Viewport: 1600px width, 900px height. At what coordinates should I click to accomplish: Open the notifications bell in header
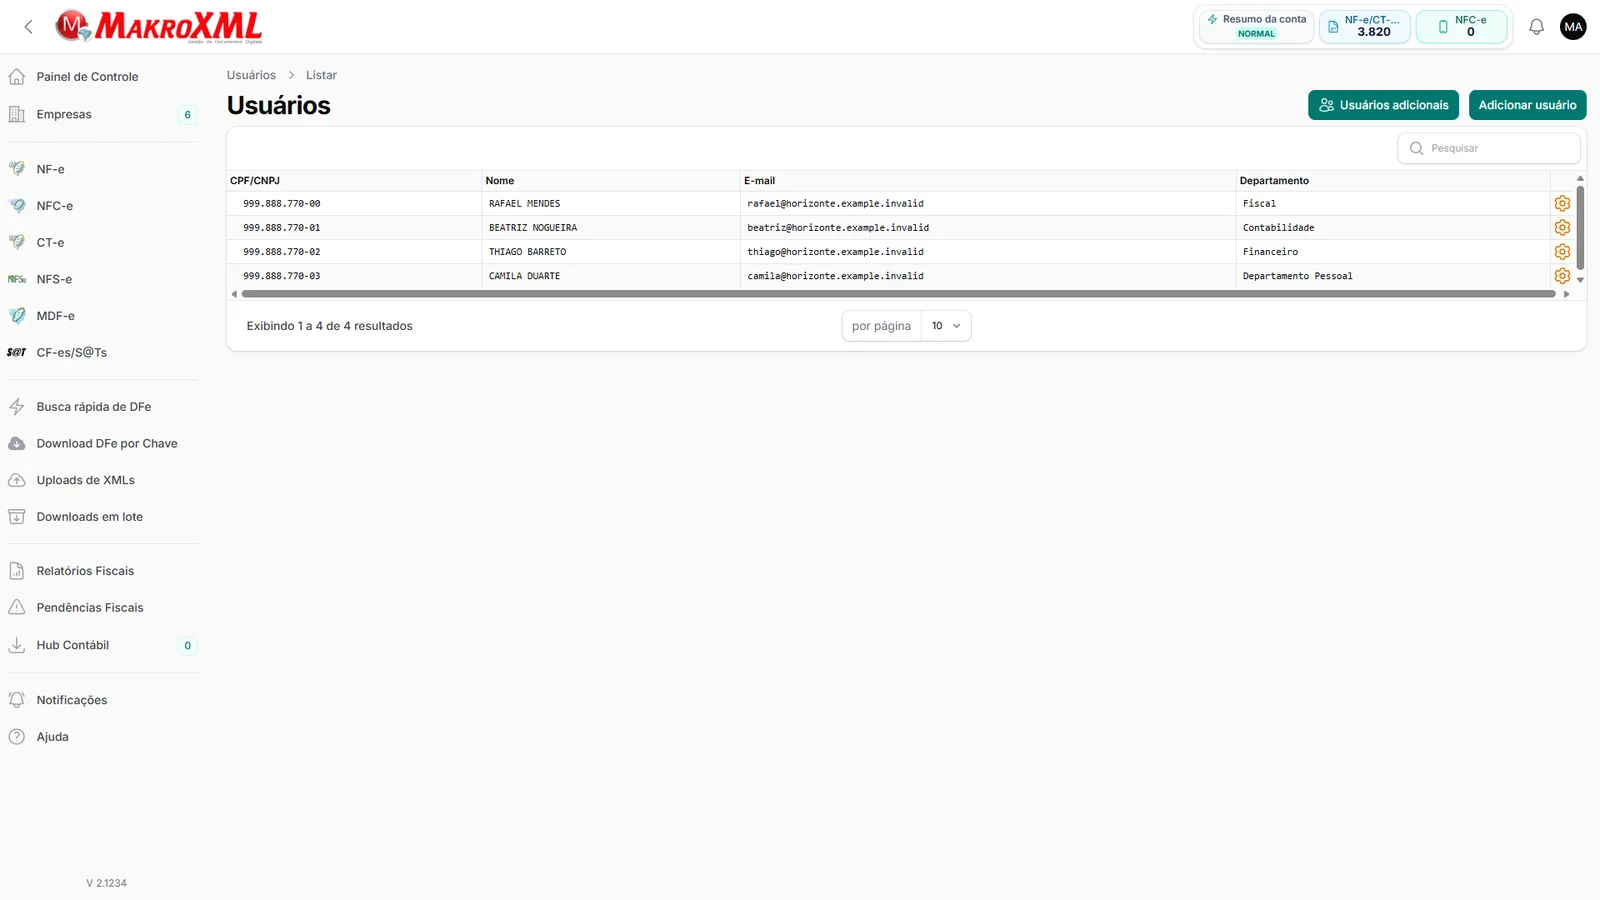click(1537, 27)
